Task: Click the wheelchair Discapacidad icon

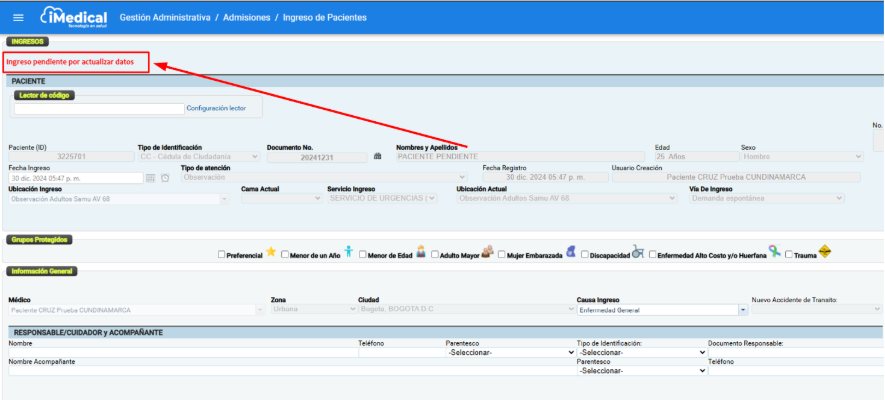Action: pos(638,253)
